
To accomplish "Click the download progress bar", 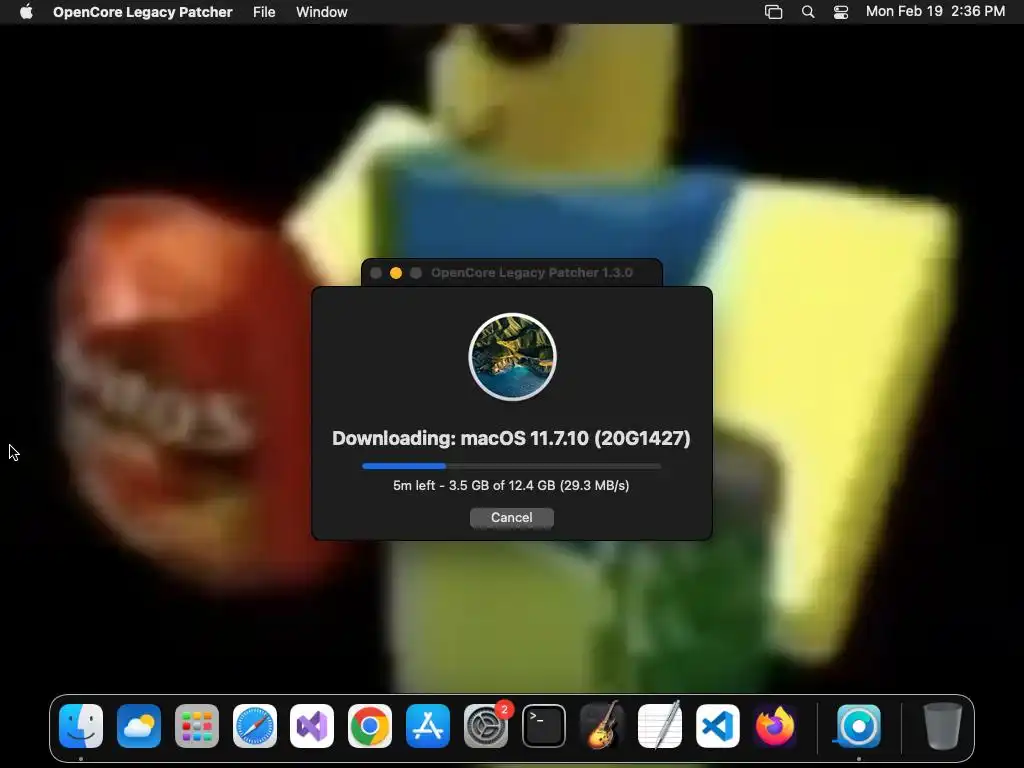I will (x=511, y=466).
